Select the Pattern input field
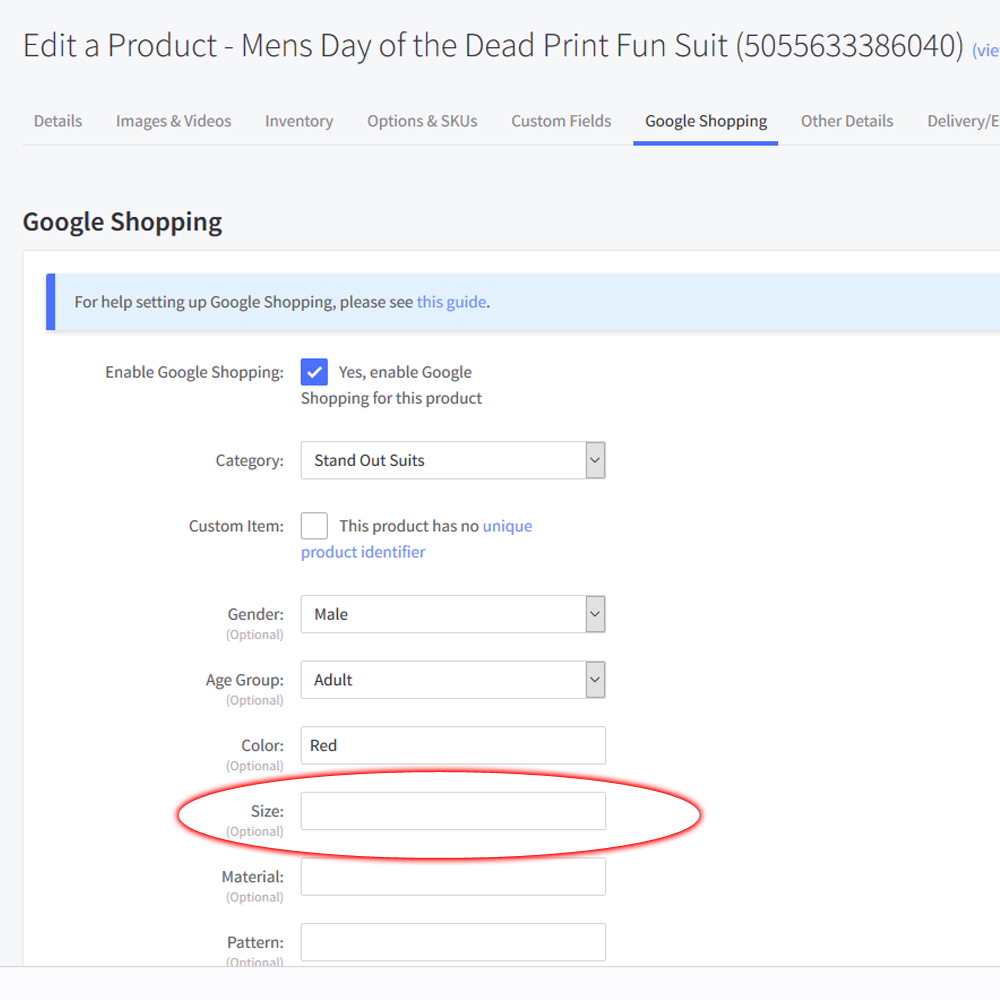The width and height of the screenshot is (1000, 1000). click(x=453, y=942)
